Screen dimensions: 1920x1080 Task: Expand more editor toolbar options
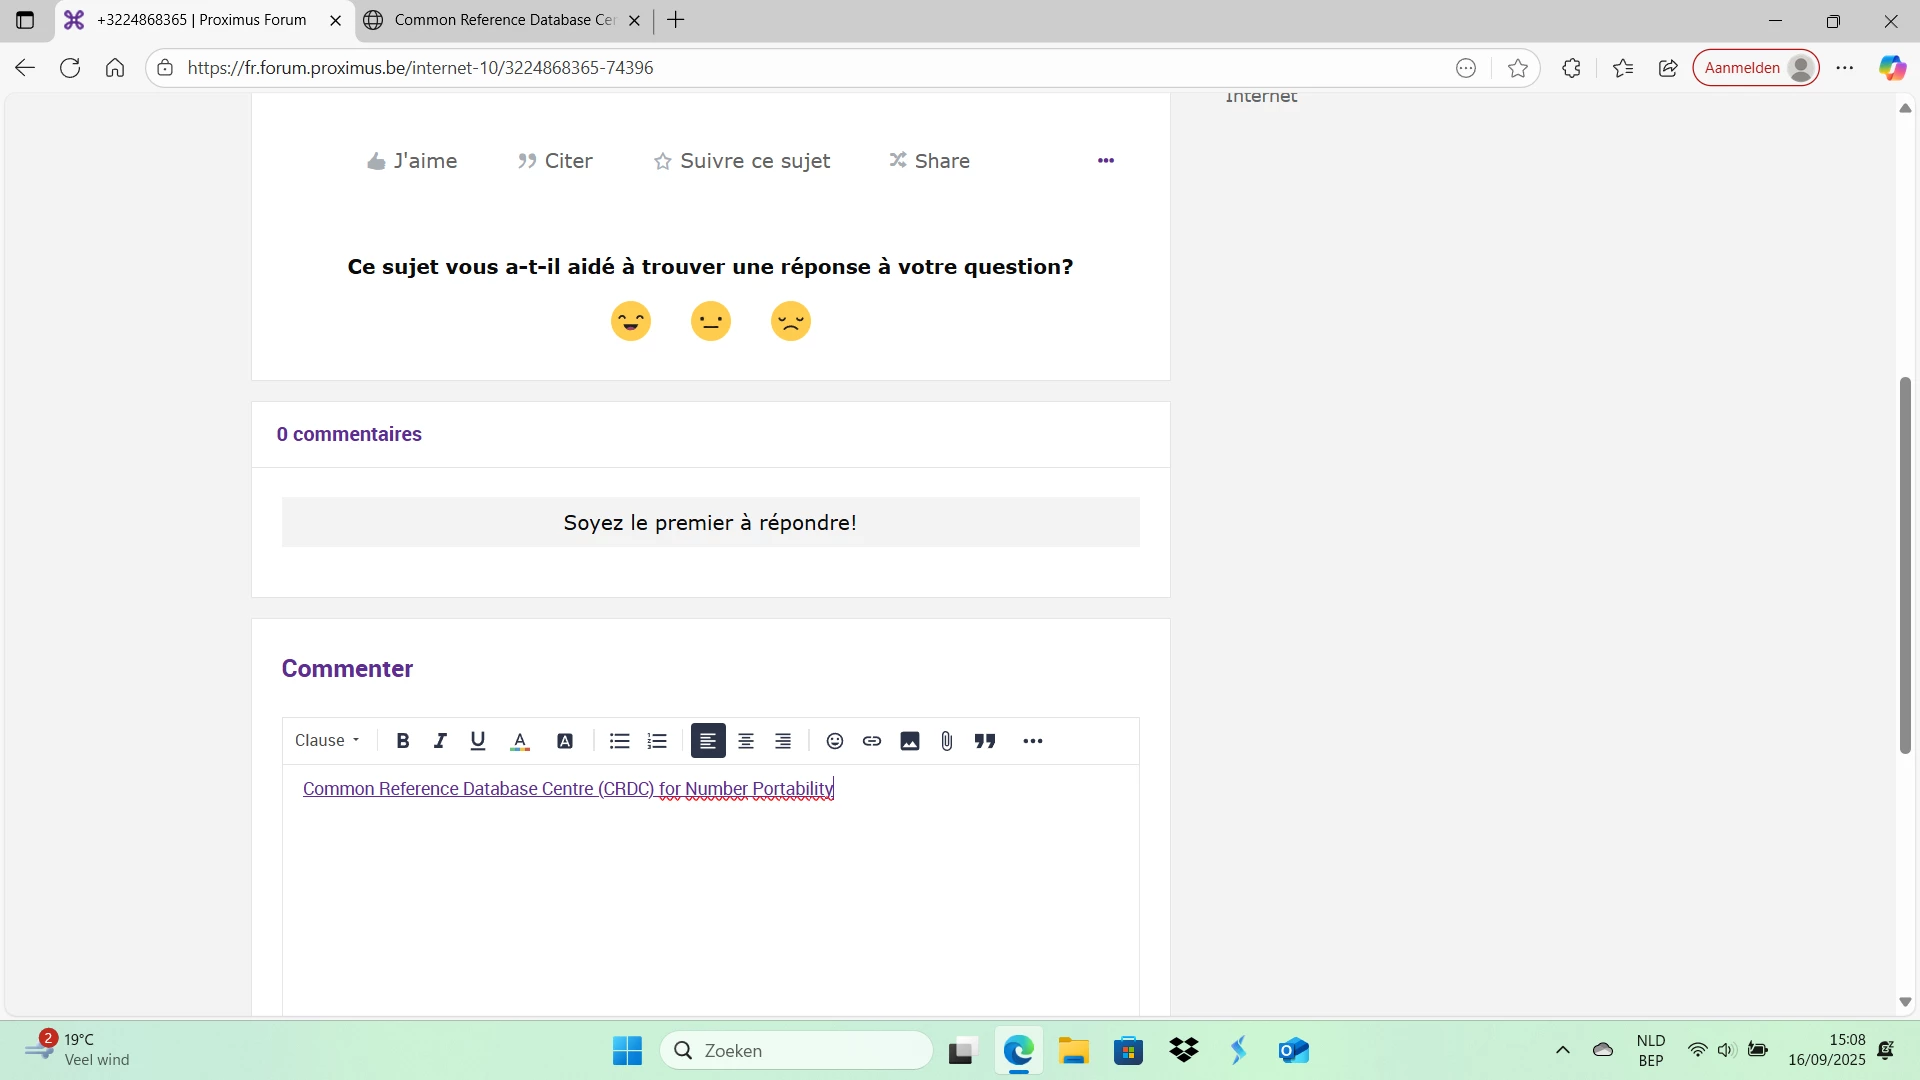click(1033, 741)
